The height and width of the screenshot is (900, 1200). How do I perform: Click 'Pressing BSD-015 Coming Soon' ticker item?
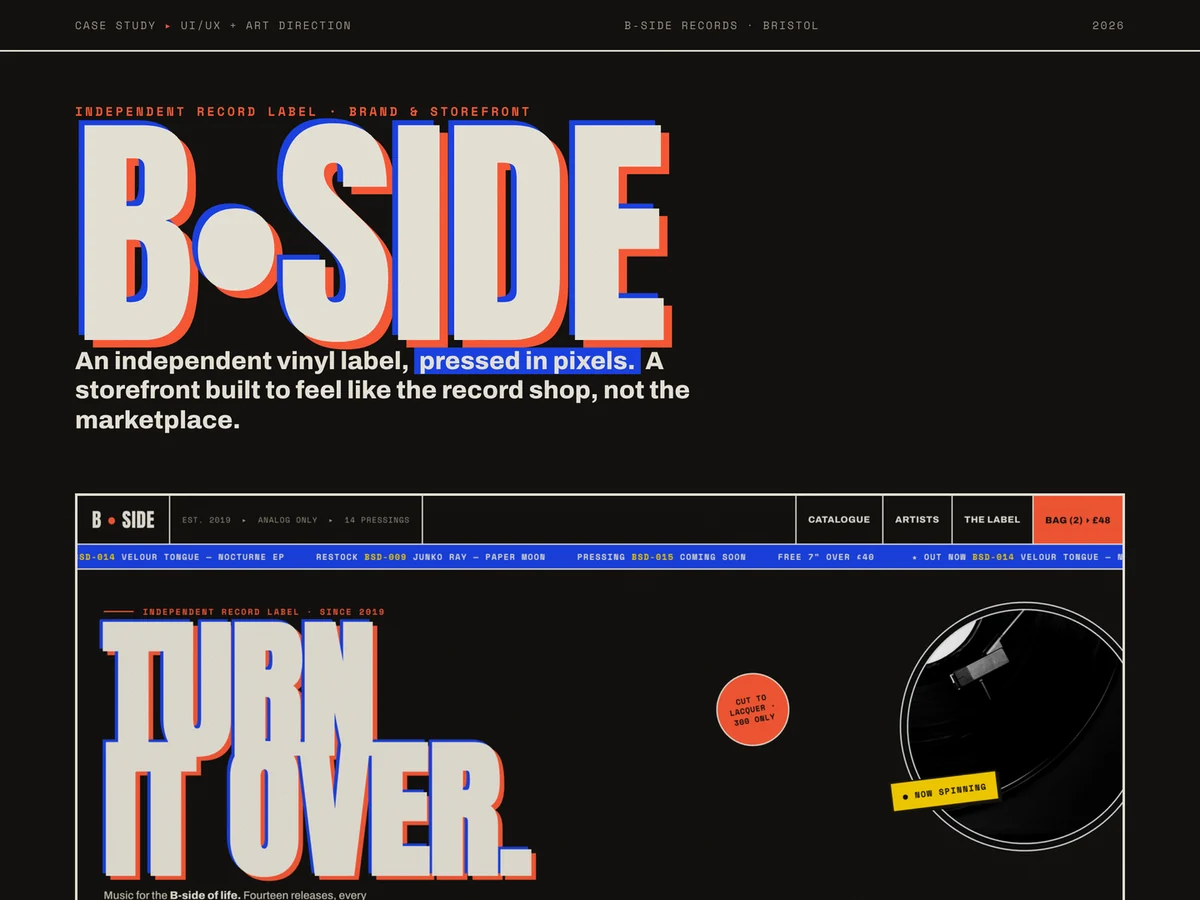coord(661,557)
